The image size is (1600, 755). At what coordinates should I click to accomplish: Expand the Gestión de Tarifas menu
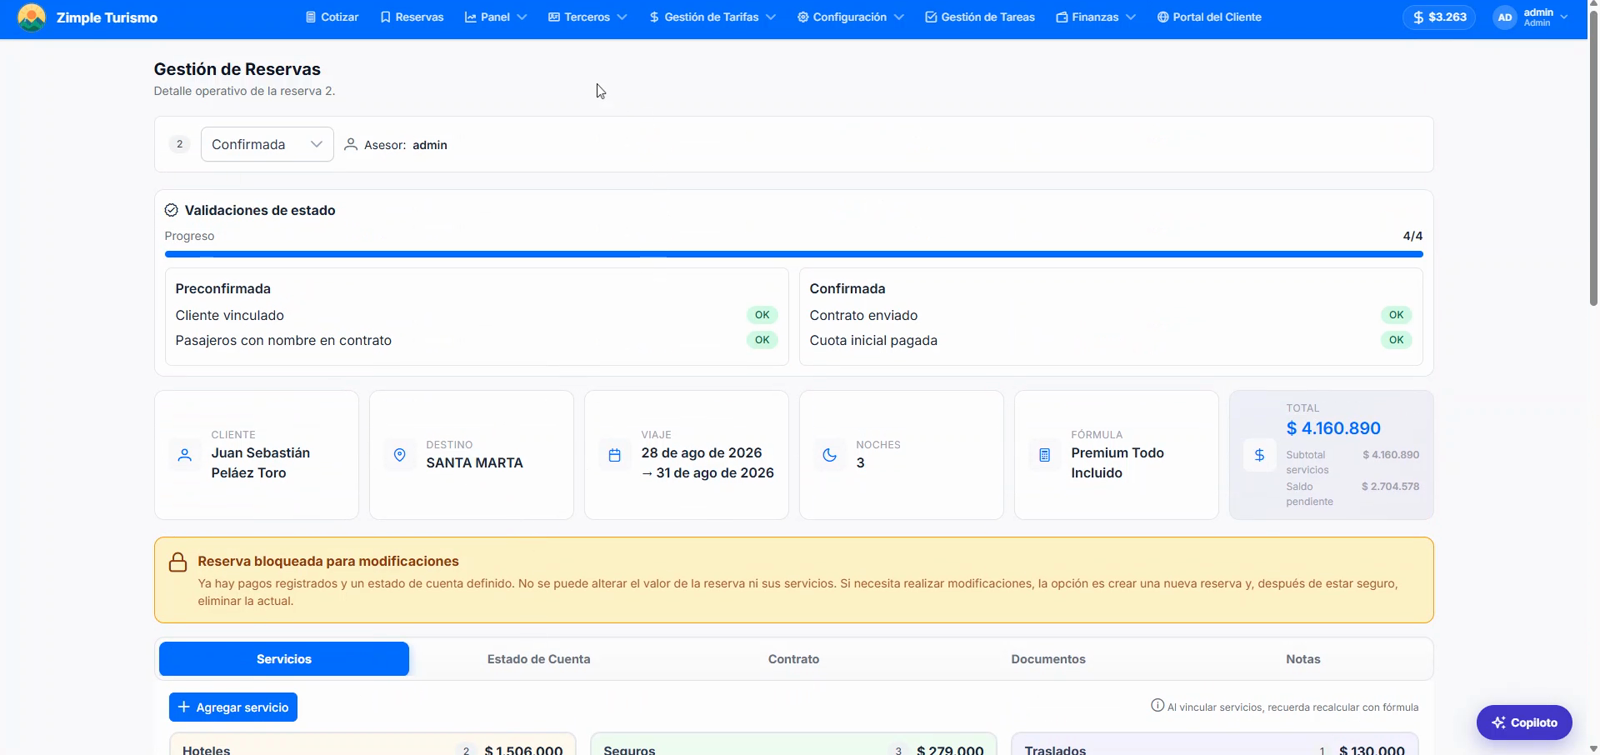click(x=712, y=17)
